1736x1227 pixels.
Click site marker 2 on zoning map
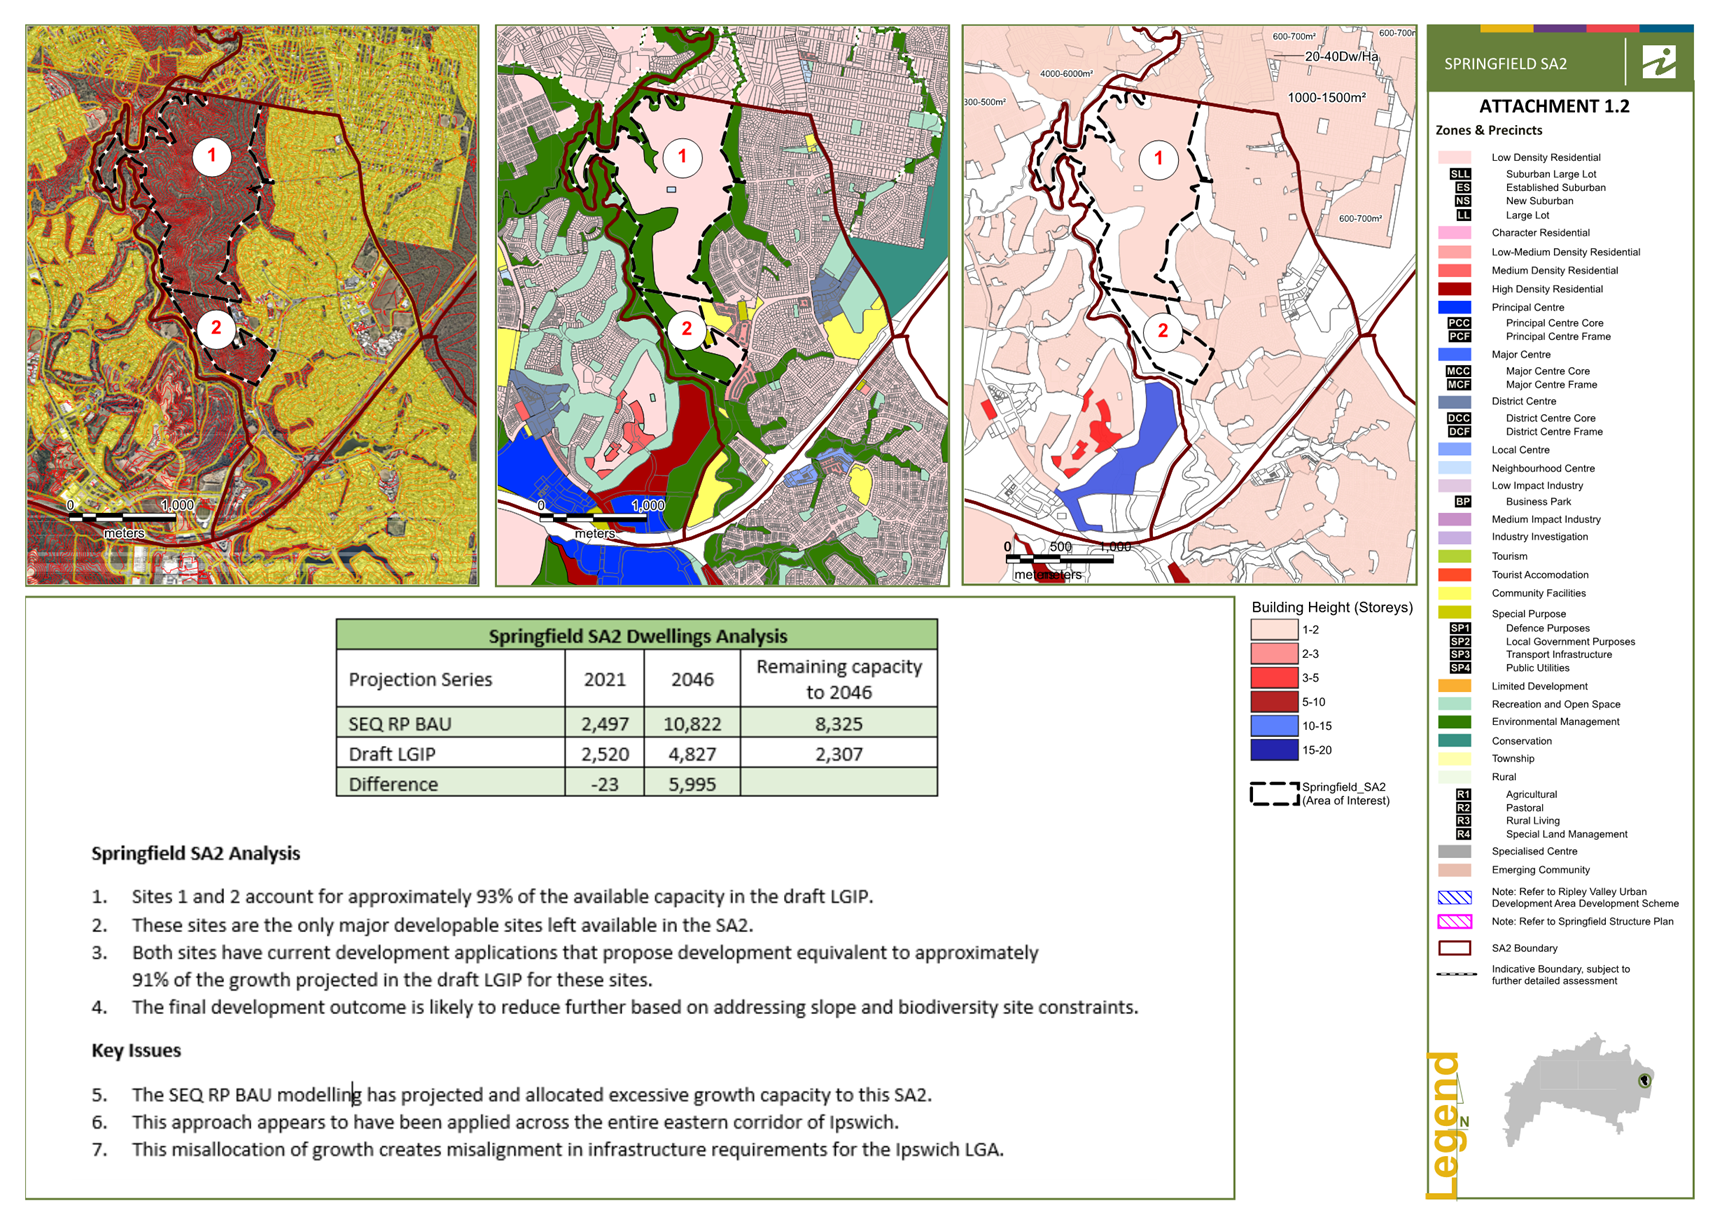click(687, 329)
